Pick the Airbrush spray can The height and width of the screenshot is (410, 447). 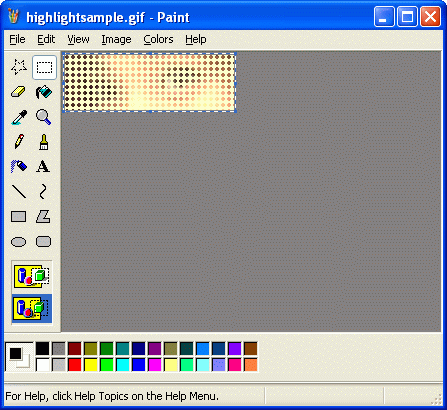[19, 166]
